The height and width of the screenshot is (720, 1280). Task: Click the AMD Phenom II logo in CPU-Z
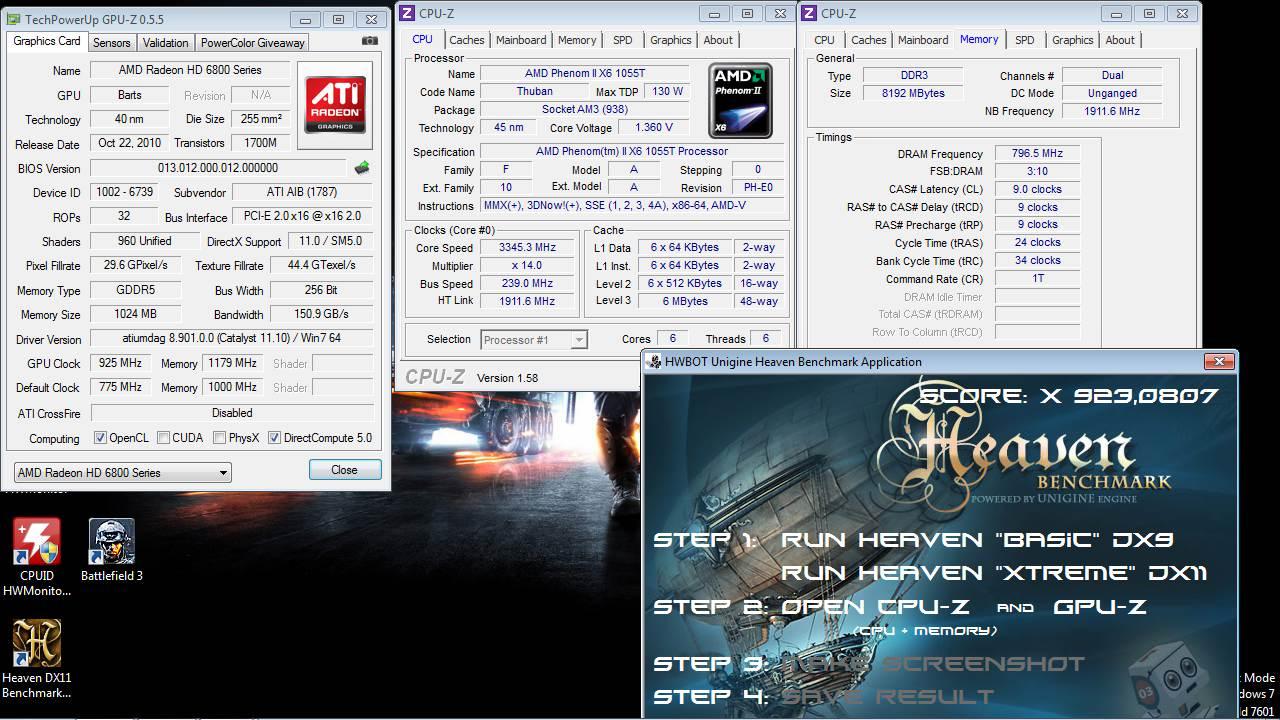point(741,102)
